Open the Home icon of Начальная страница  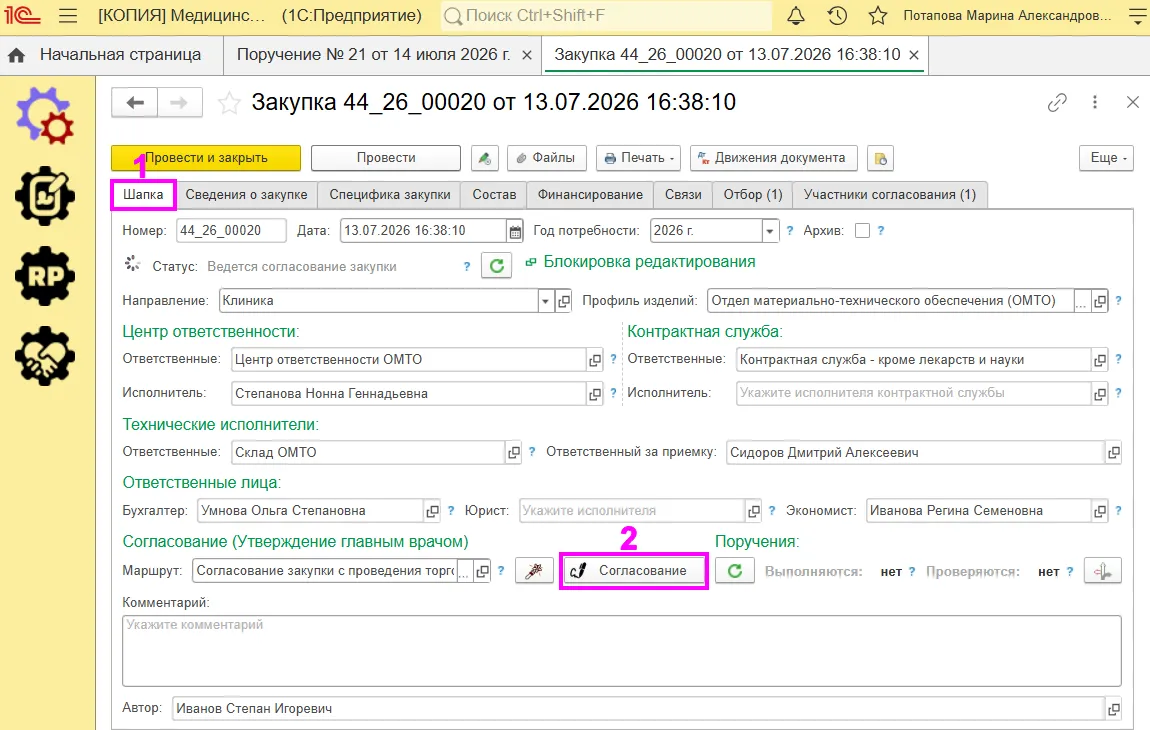click(x=16, y=55)
